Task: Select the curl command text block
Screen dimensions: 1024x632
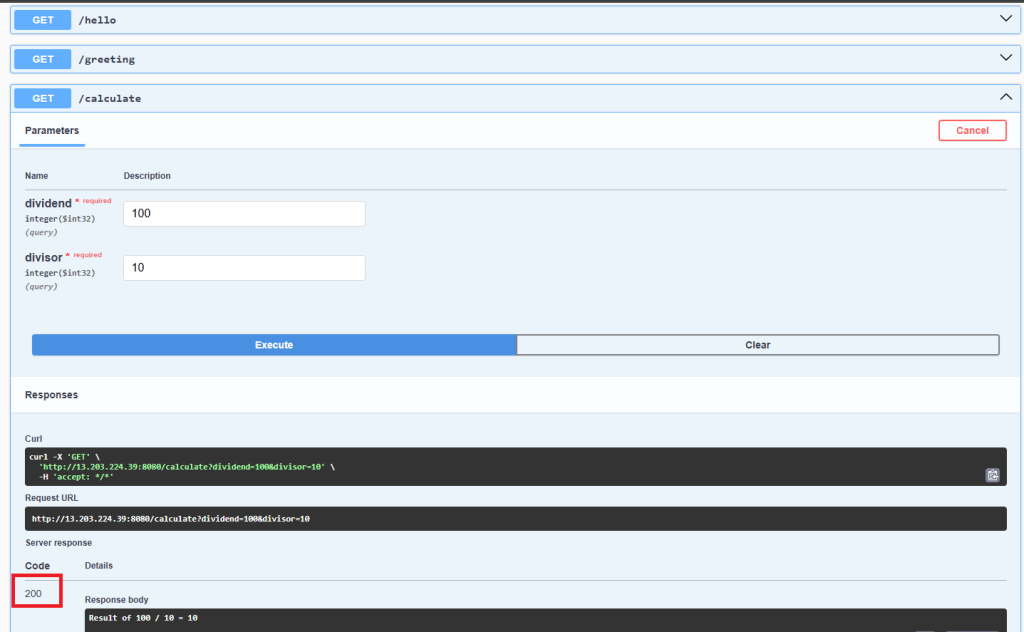Action: [516, 467]
